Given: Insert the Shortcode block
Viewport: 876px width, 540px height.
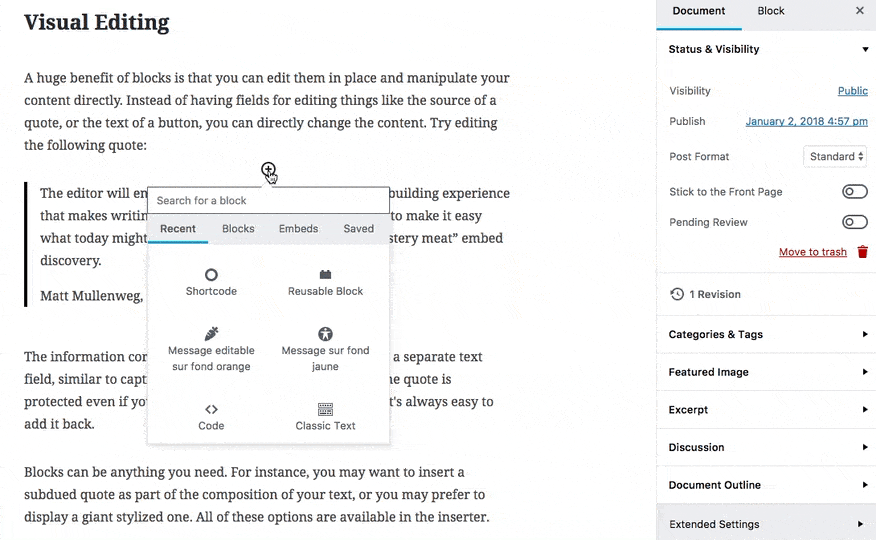Looking at the screenshot, I should (211, 282).
